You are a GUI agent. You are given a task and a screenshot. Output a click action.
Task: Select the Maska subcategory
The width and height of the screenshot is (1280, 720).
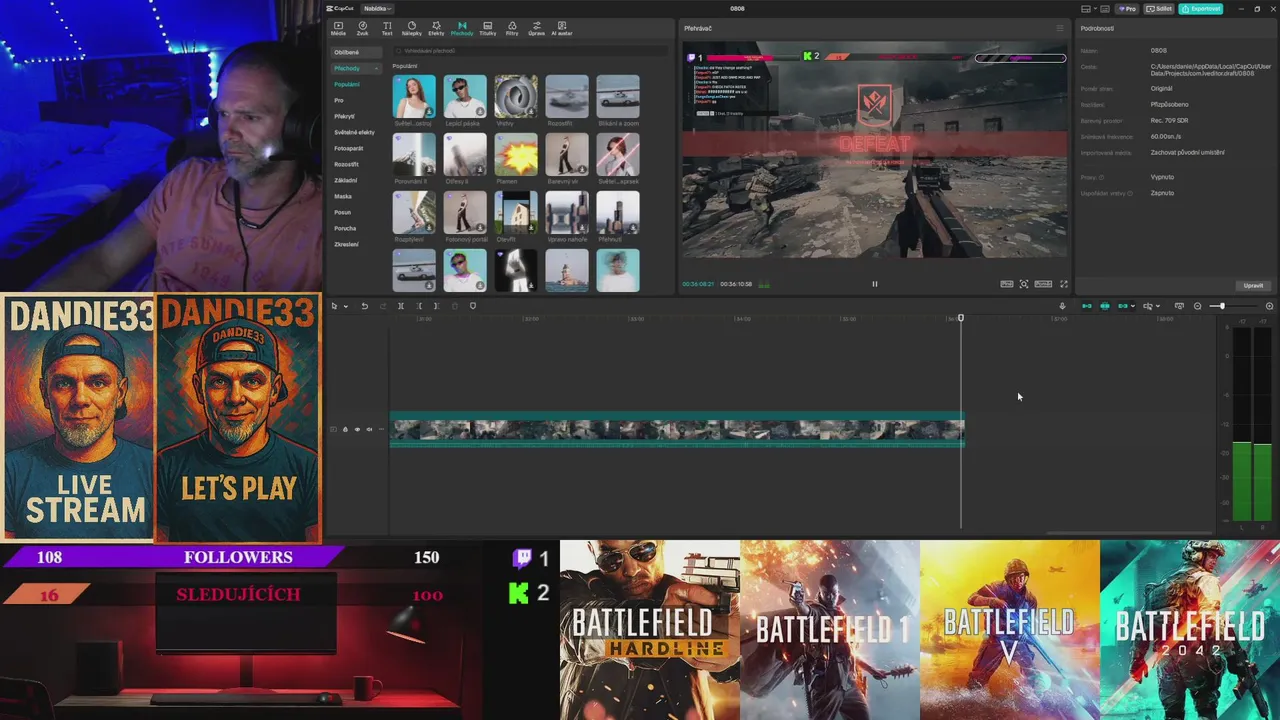click(x=343, y=196)
